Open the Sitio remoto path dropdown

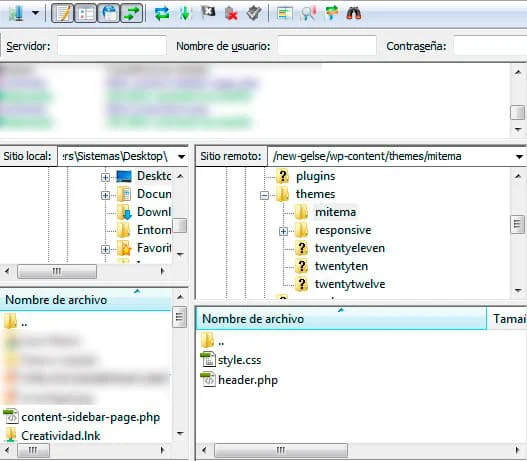click(519, 156)
